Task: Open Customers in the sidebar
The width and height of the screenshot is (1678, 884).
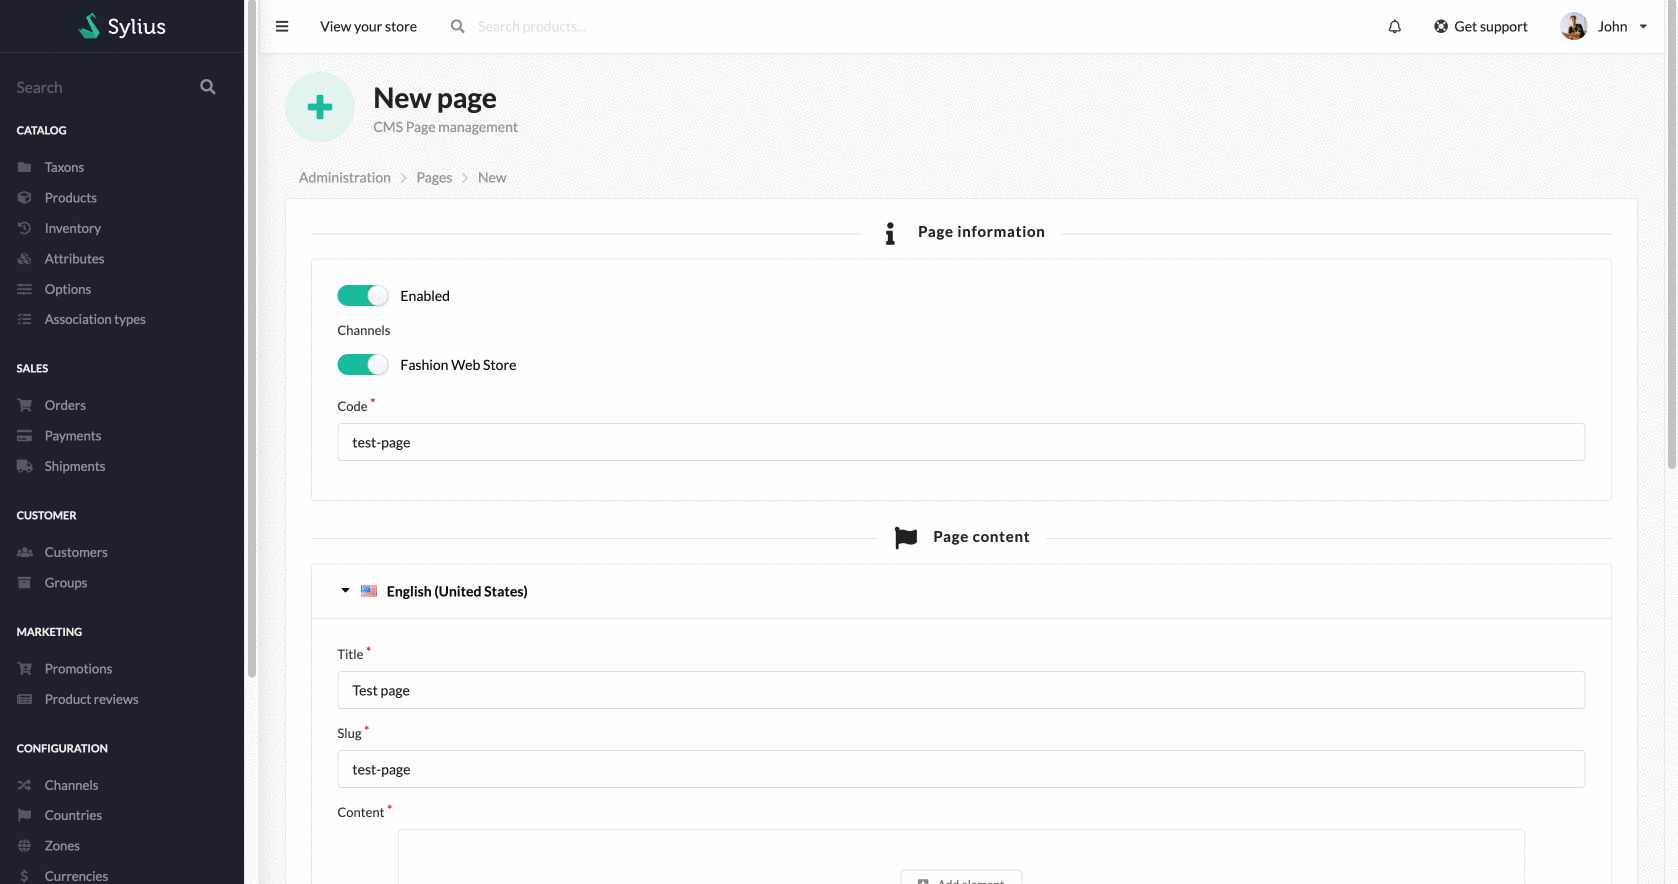Action: 76,552
